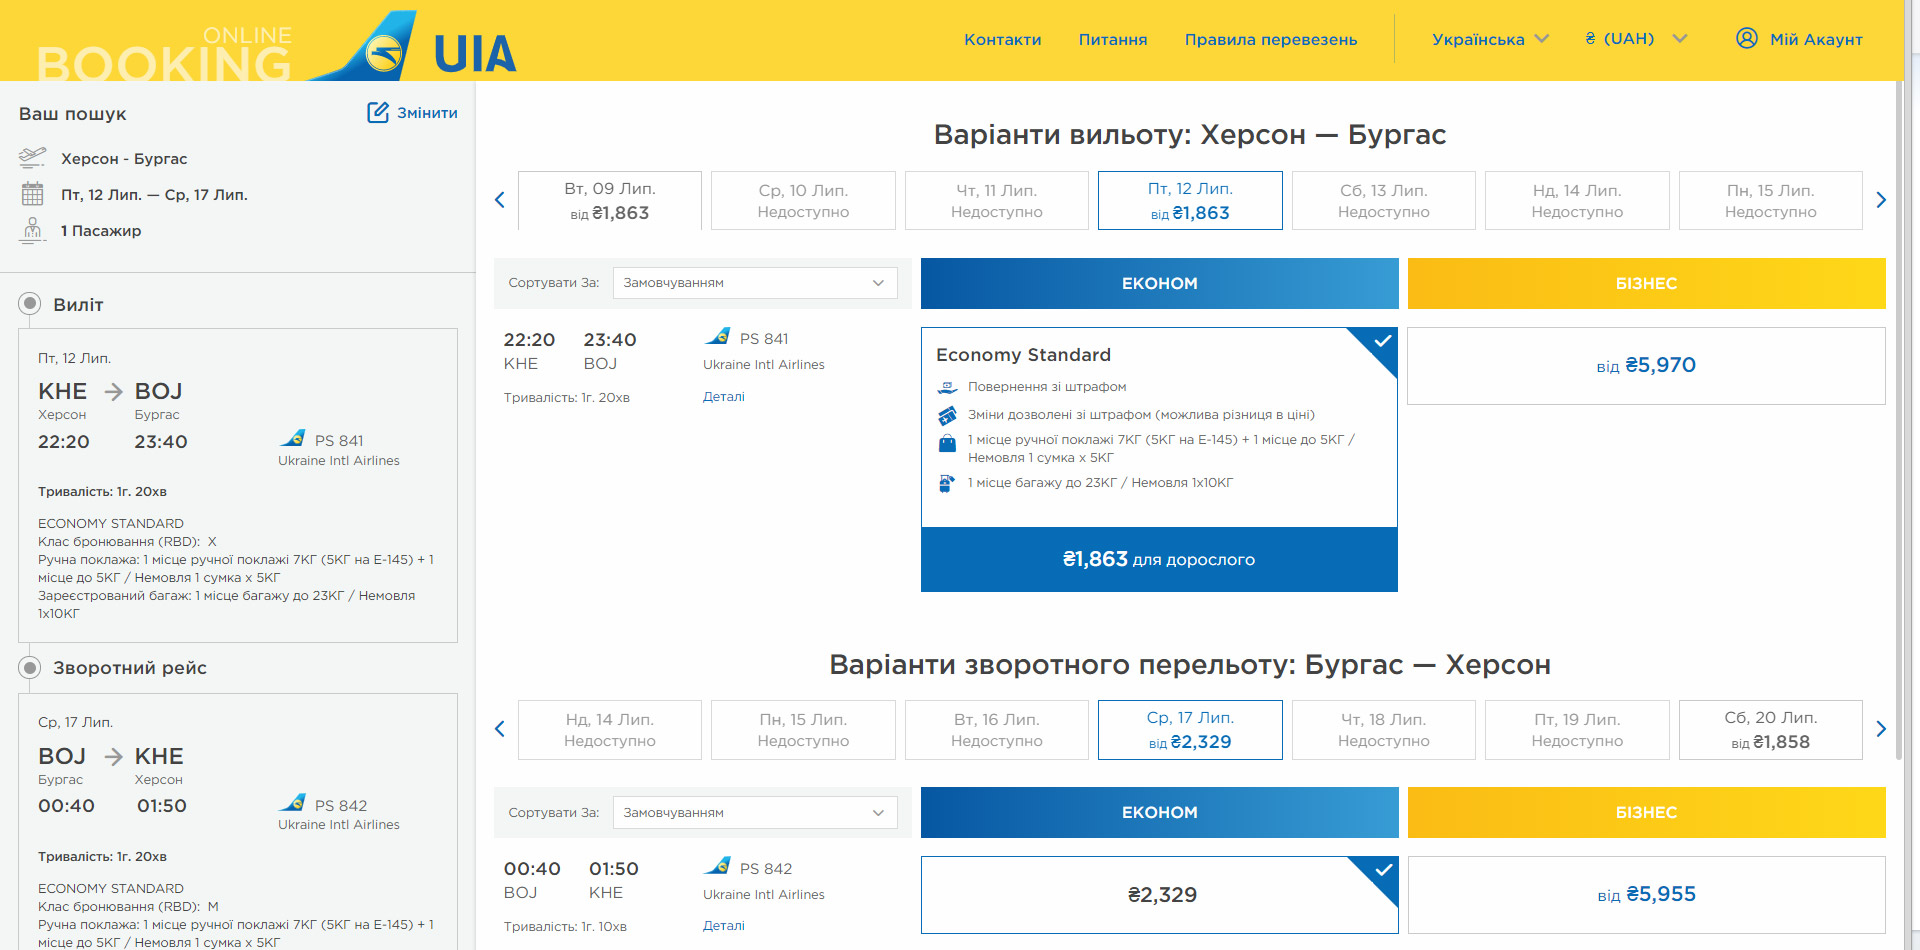Click the calendar icon in search summary

pos(33,194)
